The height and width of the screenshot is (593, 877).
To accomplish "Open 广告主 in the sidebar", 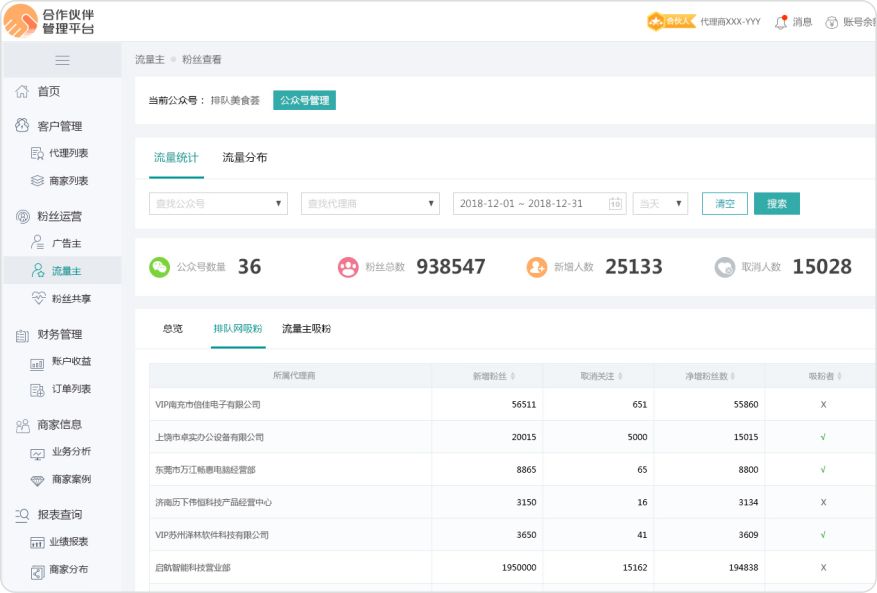I will coord(66,243).
